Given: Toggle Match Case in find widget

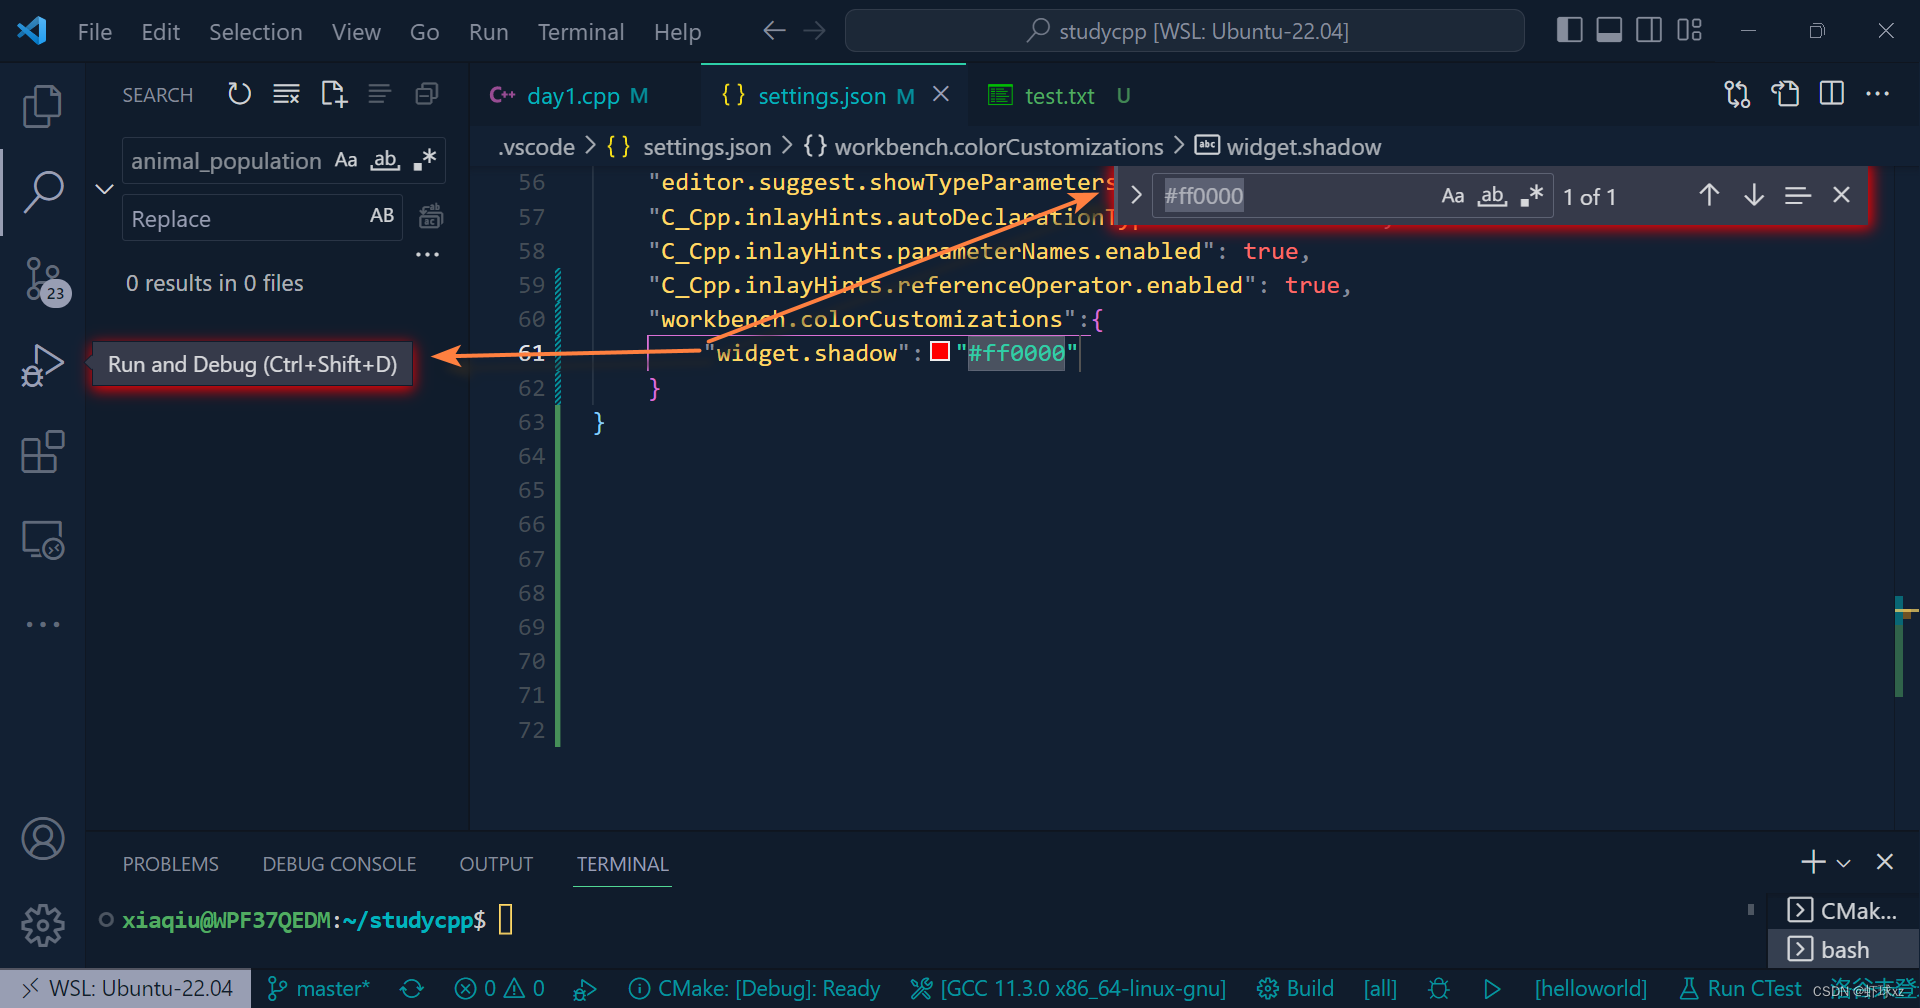Looking at the screenshot, I should pyautogui.click(x=1452, y=196).
